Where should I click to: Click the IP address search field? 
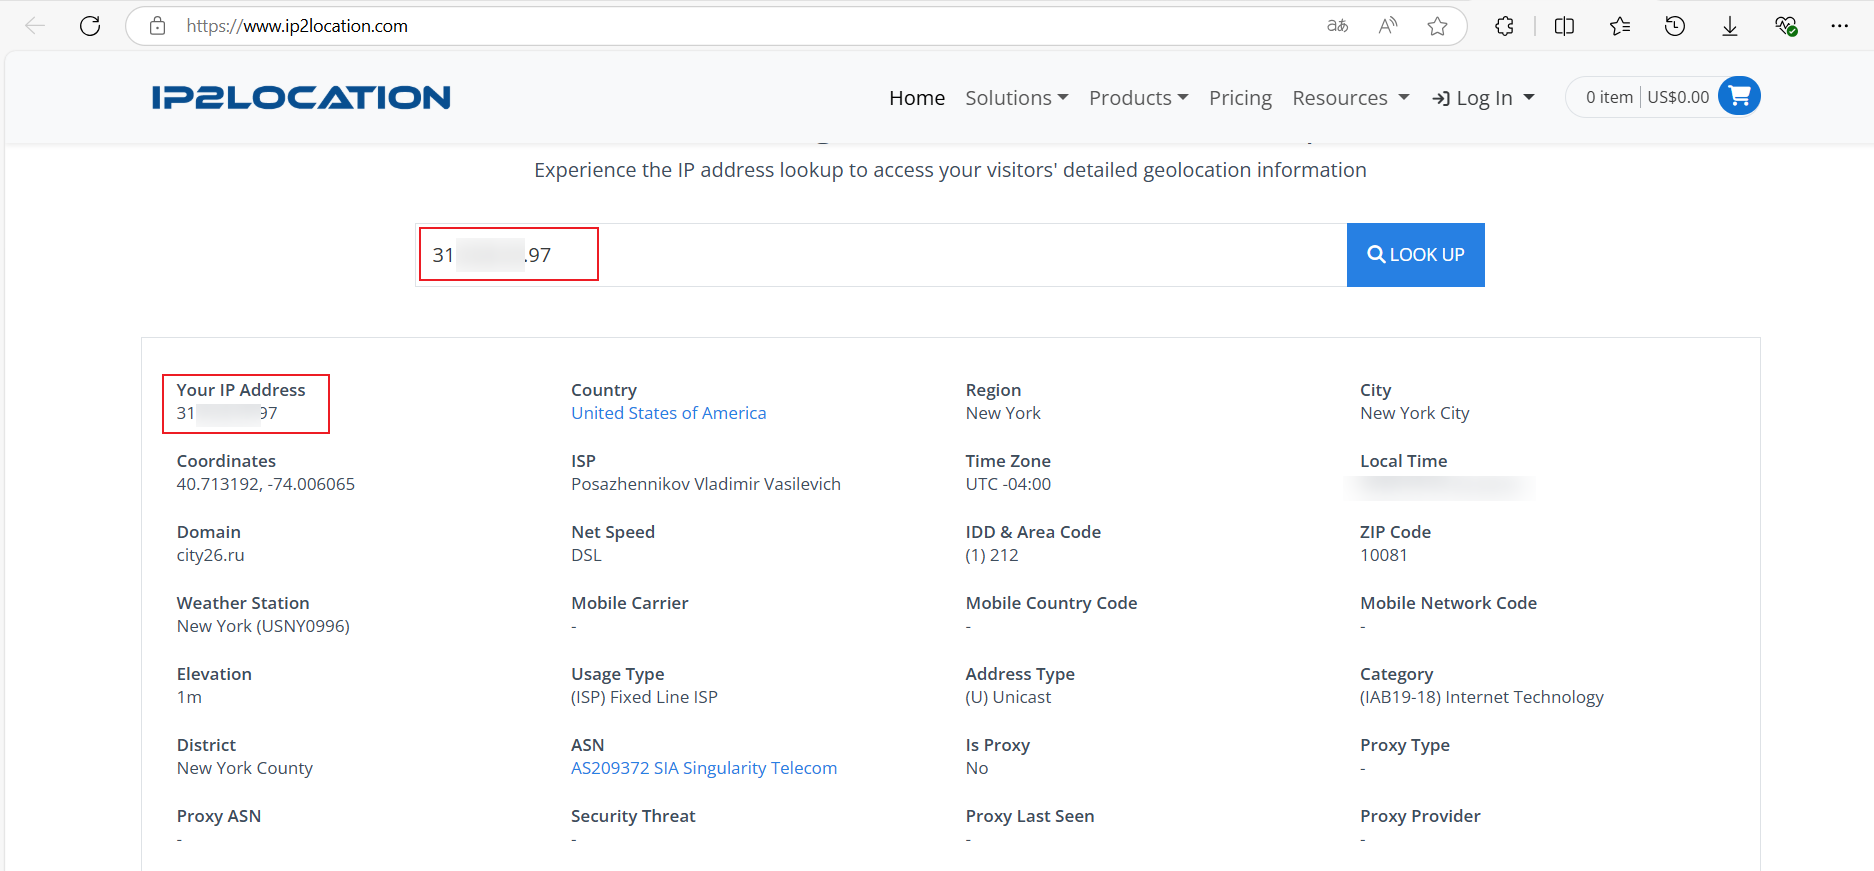pyautogui.click(x=880, y=255)
